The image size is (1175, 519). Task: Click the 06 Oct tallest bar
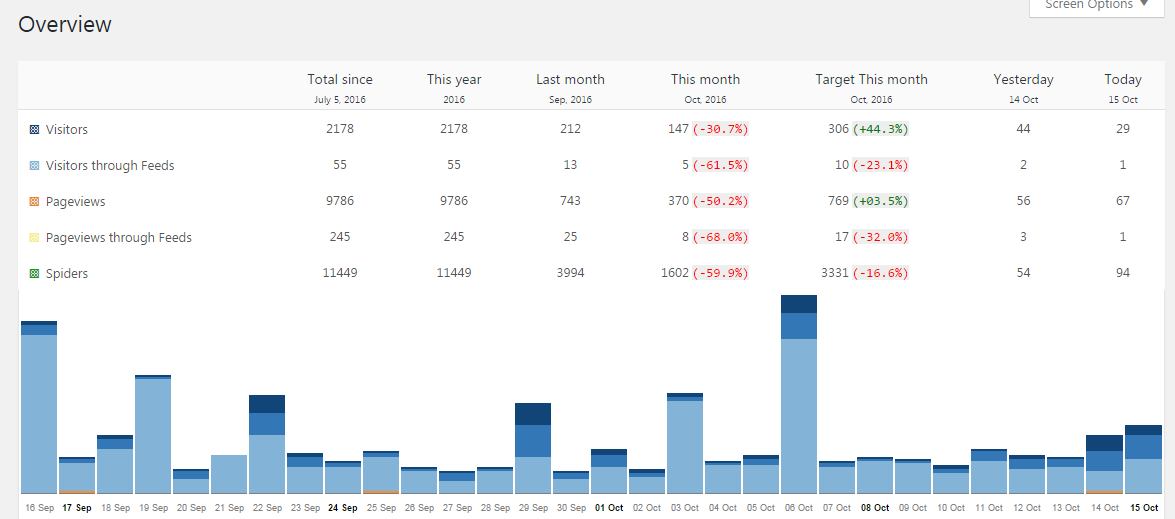click(799, 394)
